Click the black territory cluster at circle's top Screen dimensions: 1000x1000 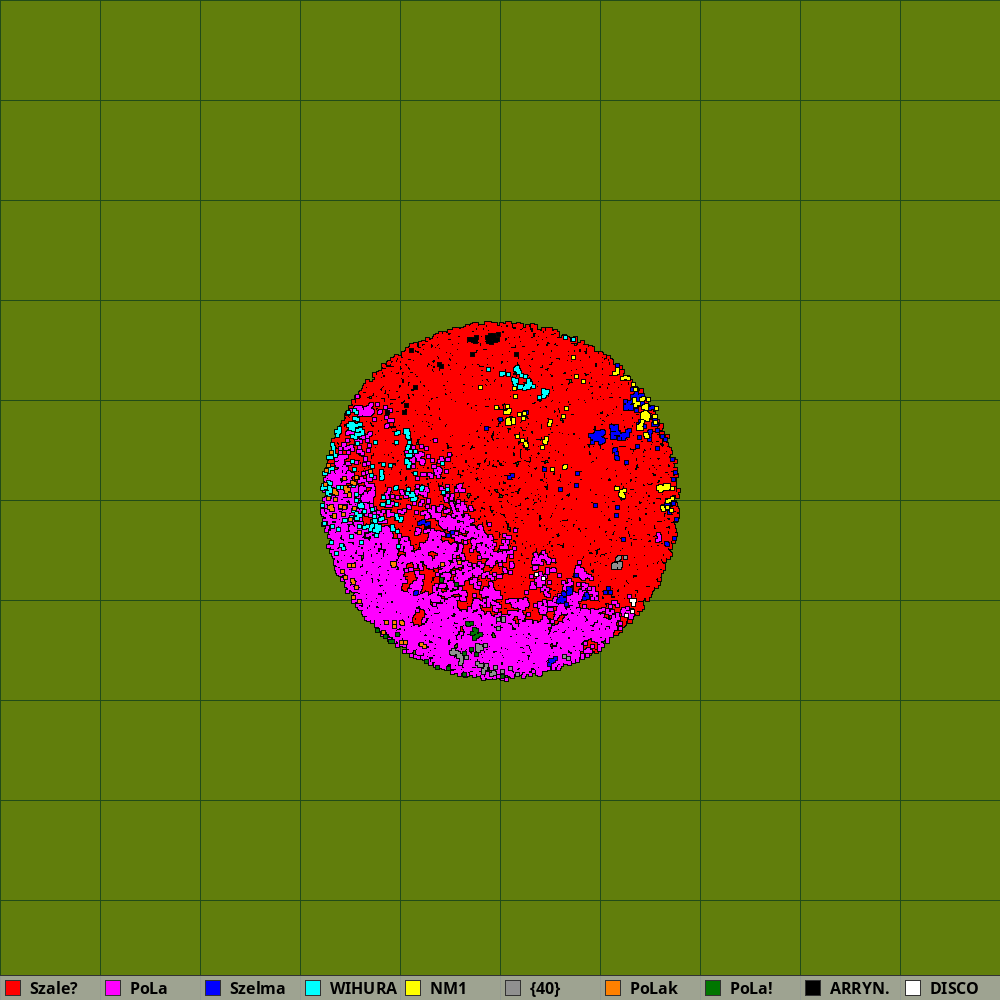point(492,338)
